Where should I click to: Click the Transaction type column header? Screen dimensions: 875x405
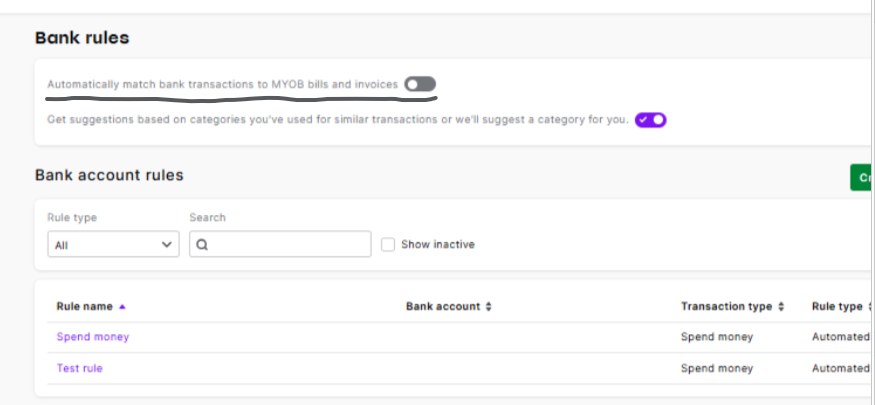tap(727, 307)
